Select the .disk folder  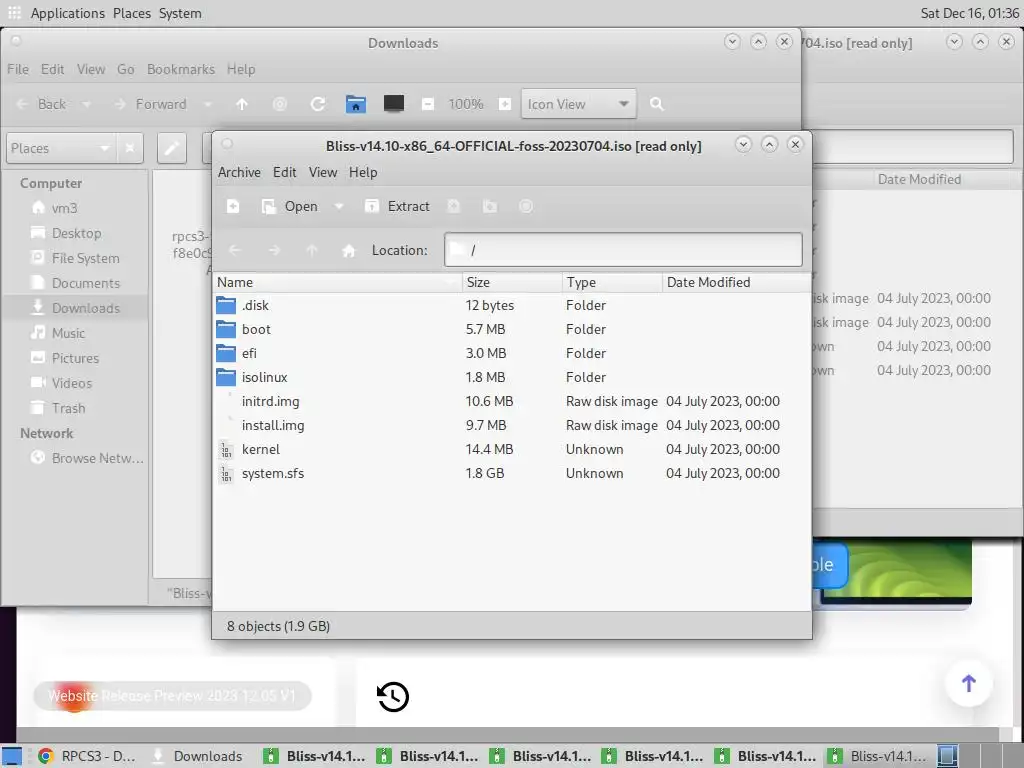[512, 305]
